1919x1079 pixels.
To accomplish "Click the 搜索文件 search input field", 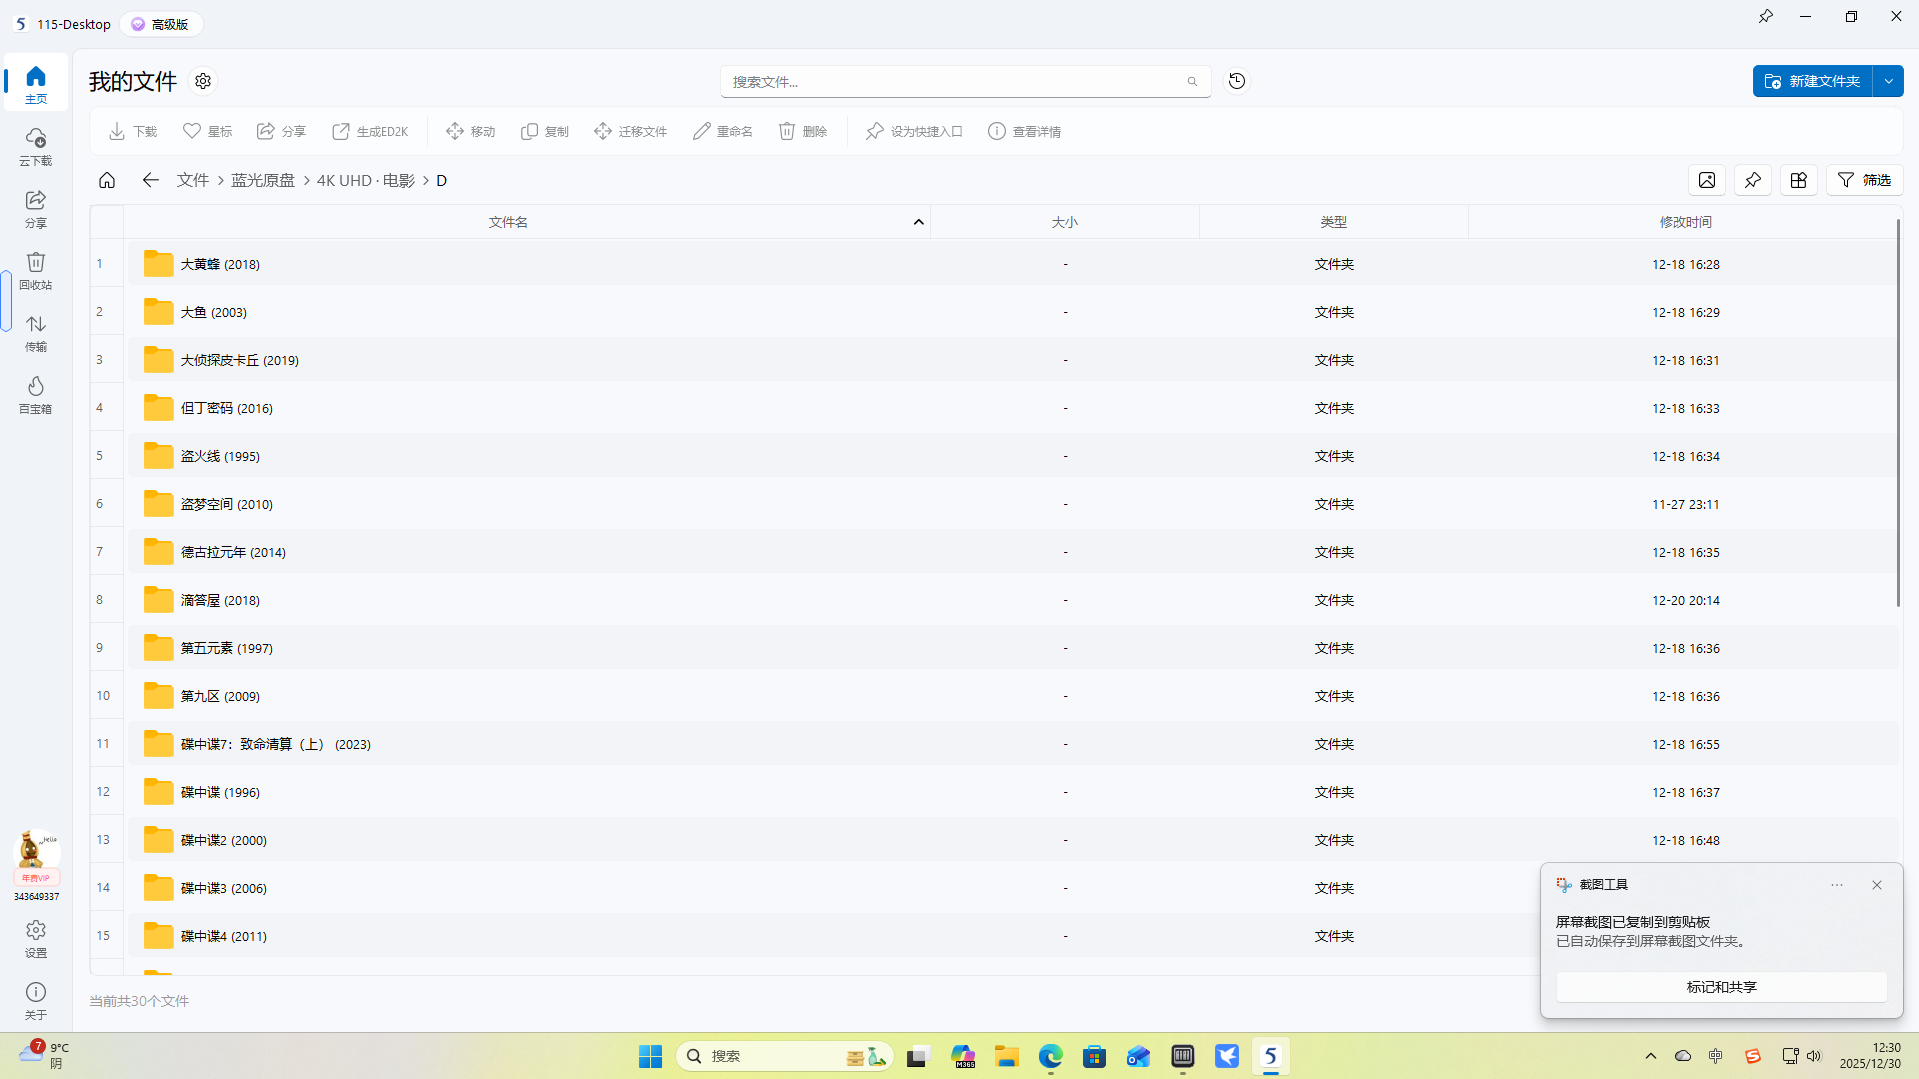I will (x=966, y=82).
